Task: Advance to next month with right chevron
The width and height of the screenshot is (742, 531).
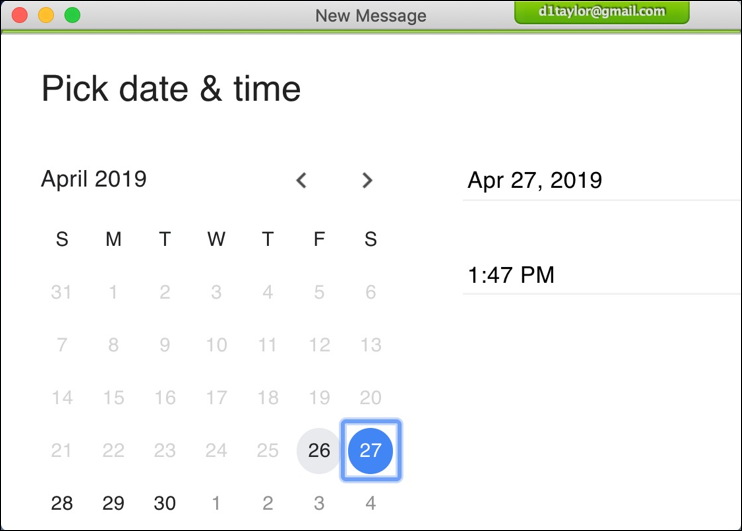Action: click(x=367, y=180)
